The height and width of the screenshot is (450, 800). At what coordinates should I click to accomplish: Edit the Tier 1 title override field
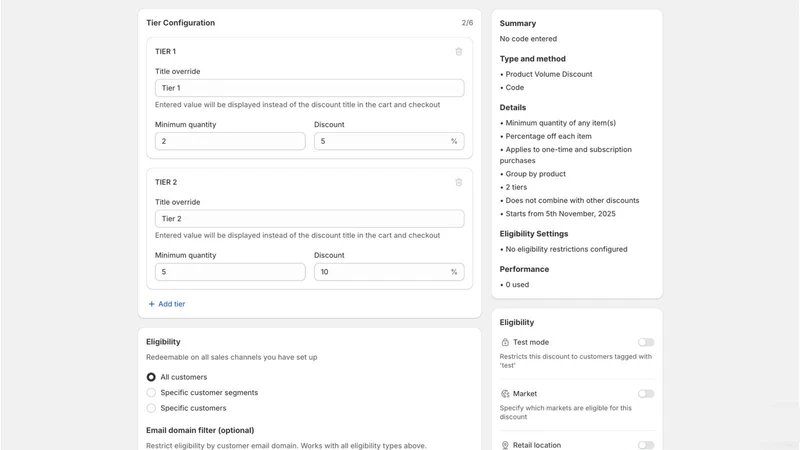pyautogui.click(x=310, y=88)
